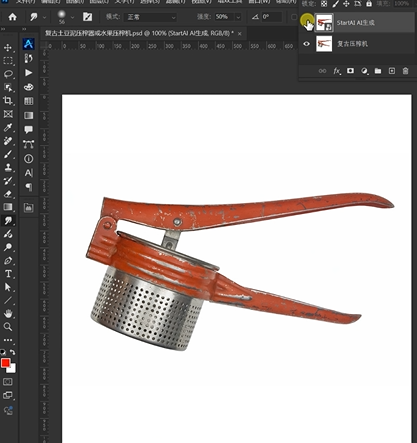Select the Move tool
This screenshot has height=443, width=417.
[x=8, y=48]
